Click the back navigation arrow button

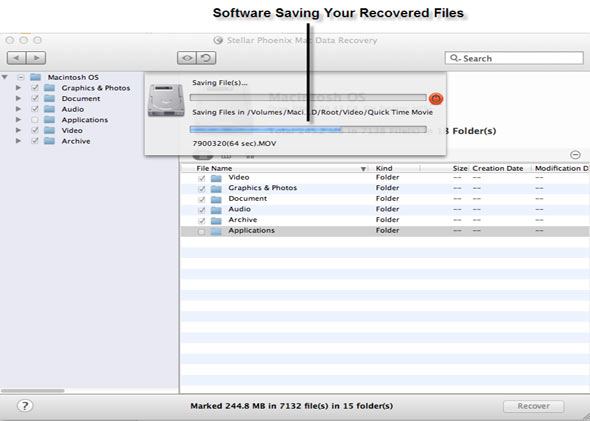[x=17, y=58]
